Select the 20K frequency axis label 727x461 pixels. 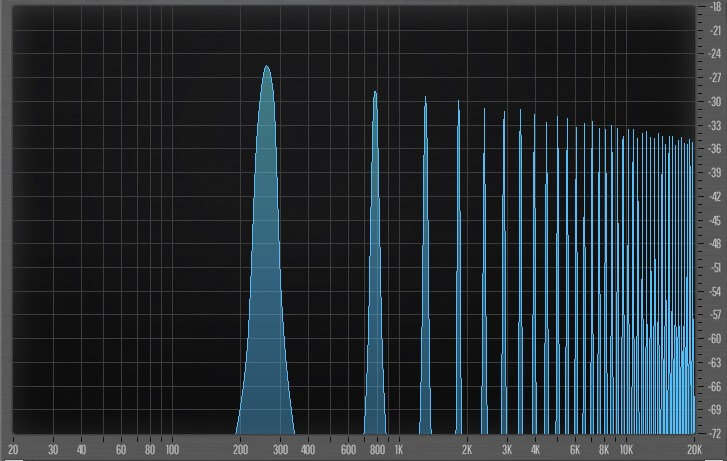pos(693,451)
